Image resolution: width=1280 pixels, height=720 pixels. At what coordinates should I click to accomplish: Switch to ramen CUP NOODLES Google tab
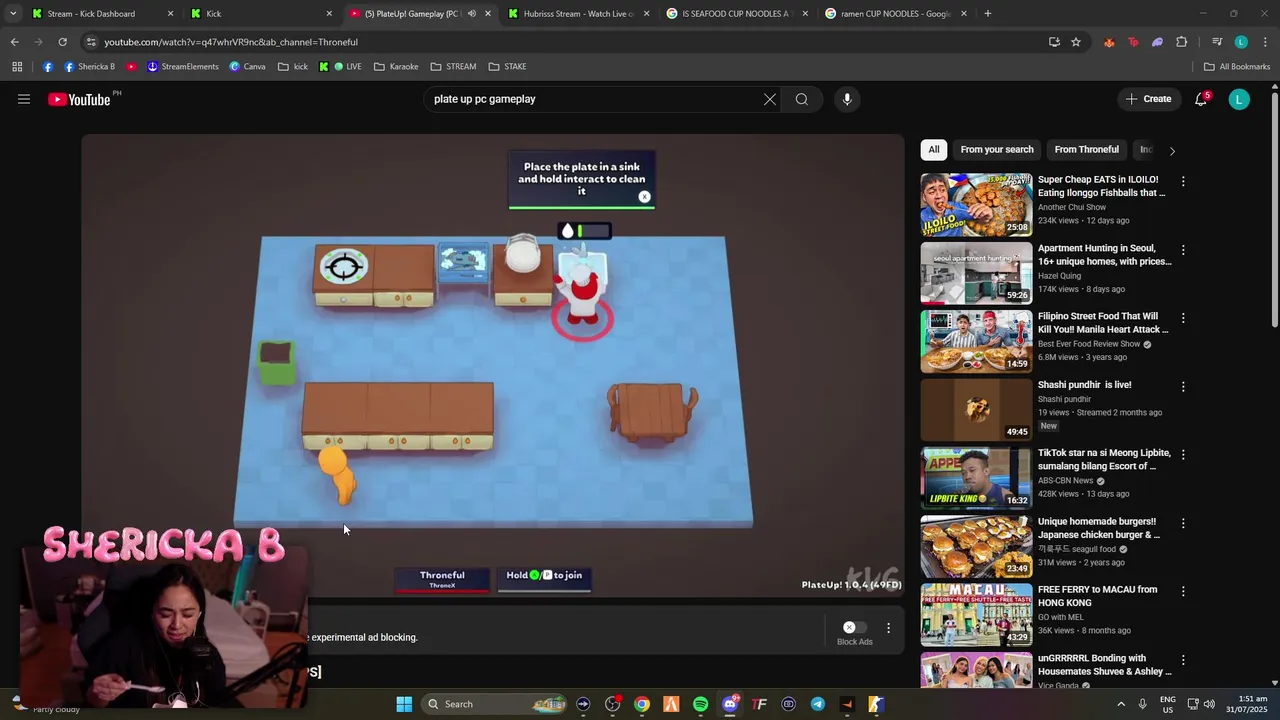(896, 14)
